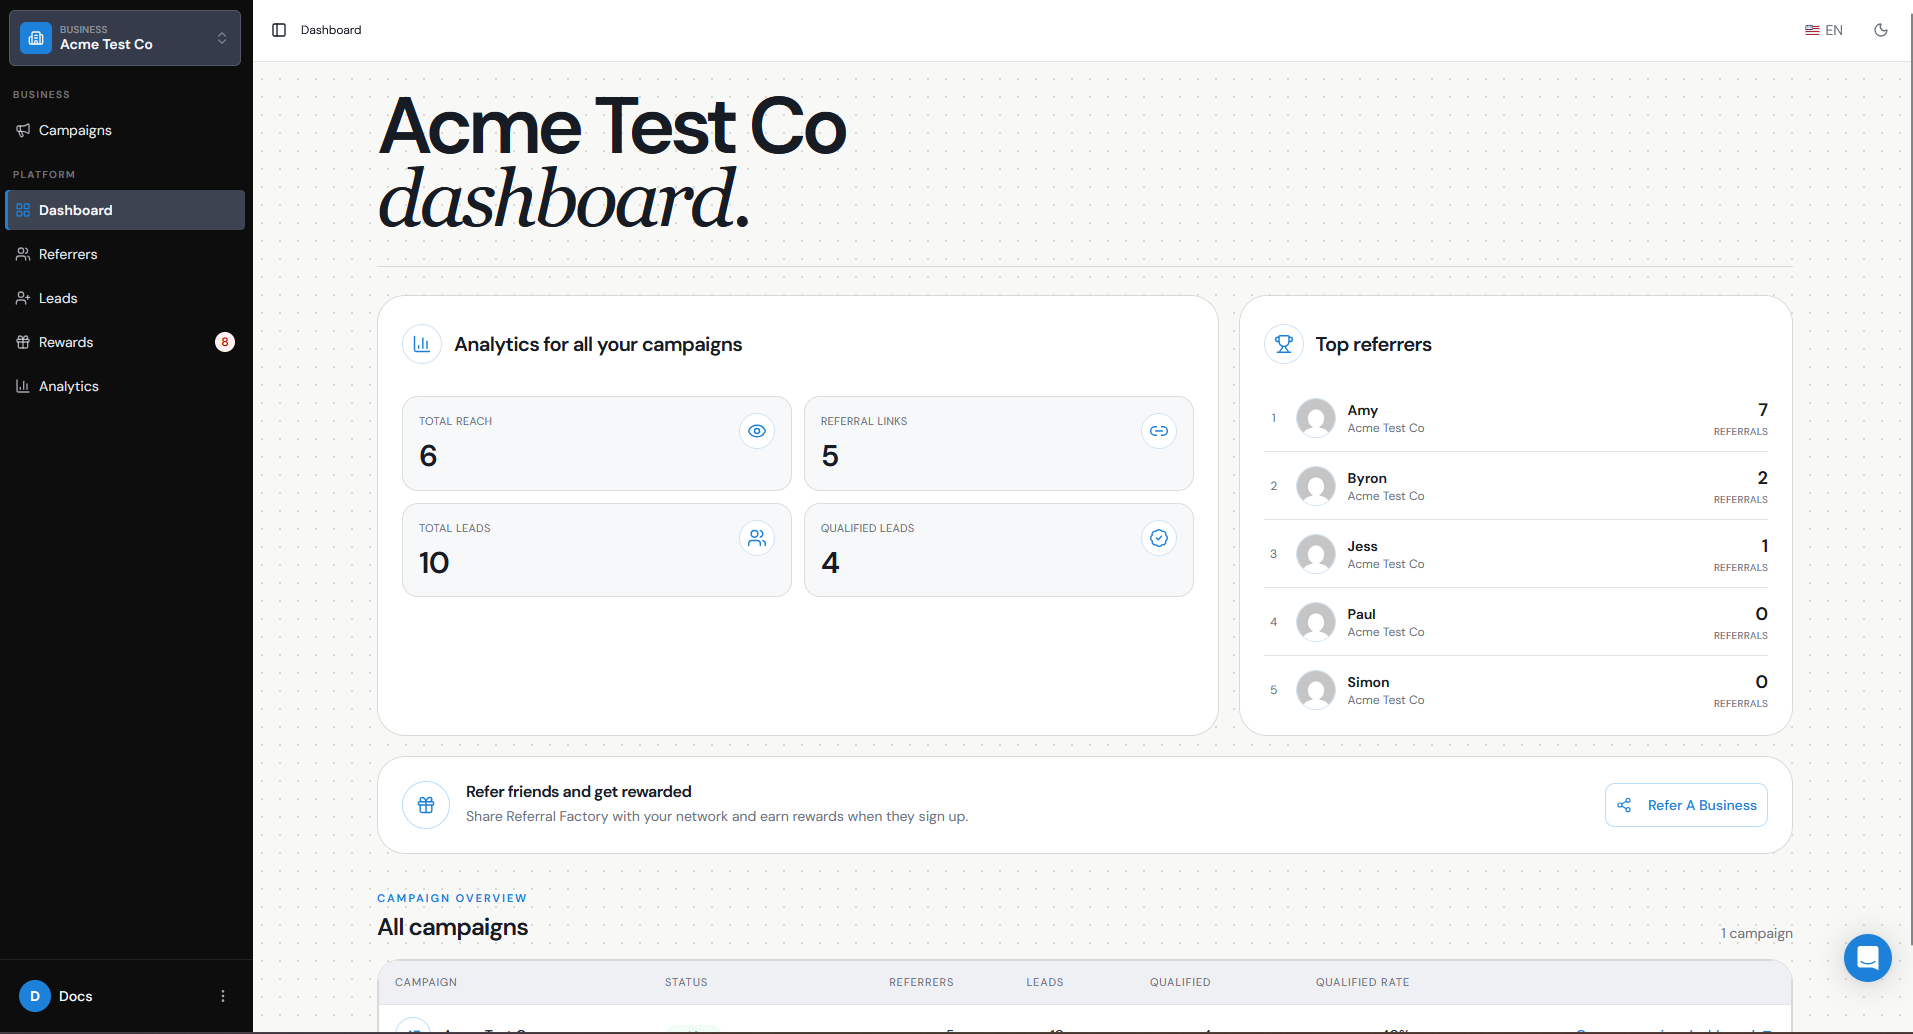Click the Qualified Rate column header

click(1362, 982)
